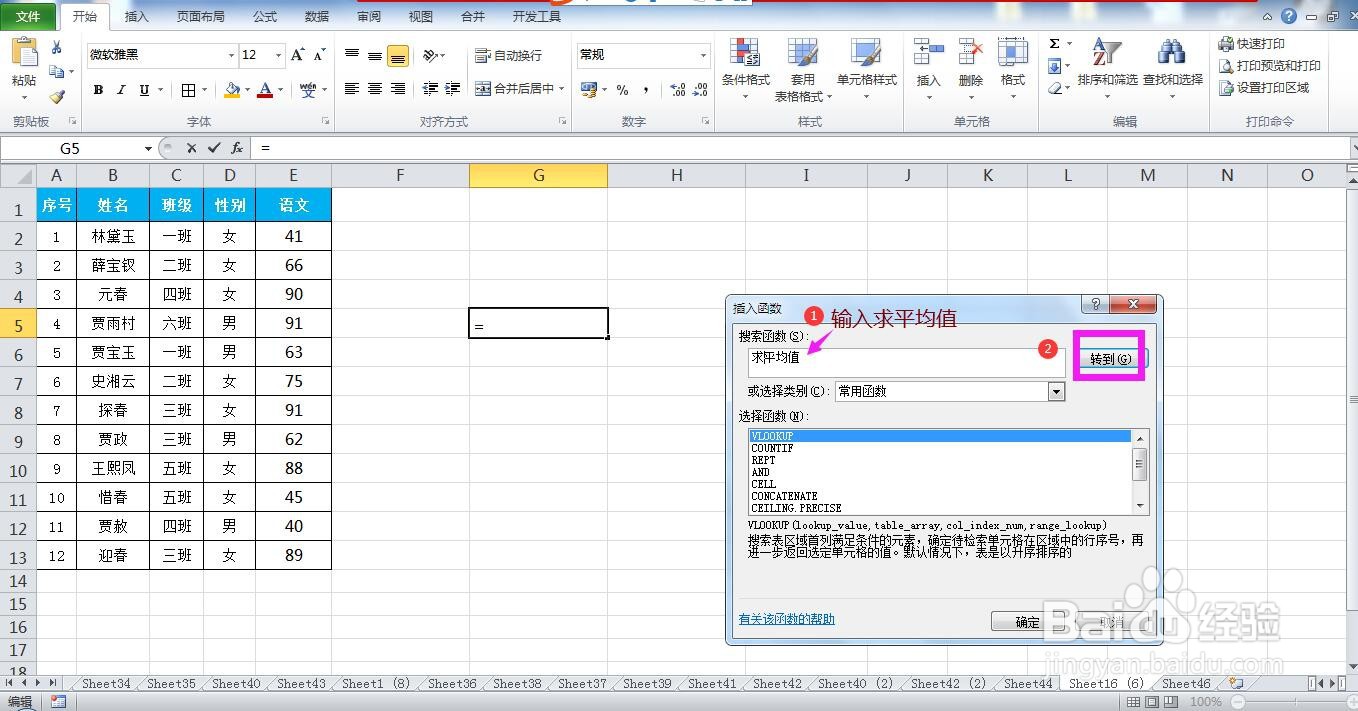Viewport: 1358px width, 711px height.
Task: Toggle Bold formatting
Action: pyautogui.click(x=98, y=90)
